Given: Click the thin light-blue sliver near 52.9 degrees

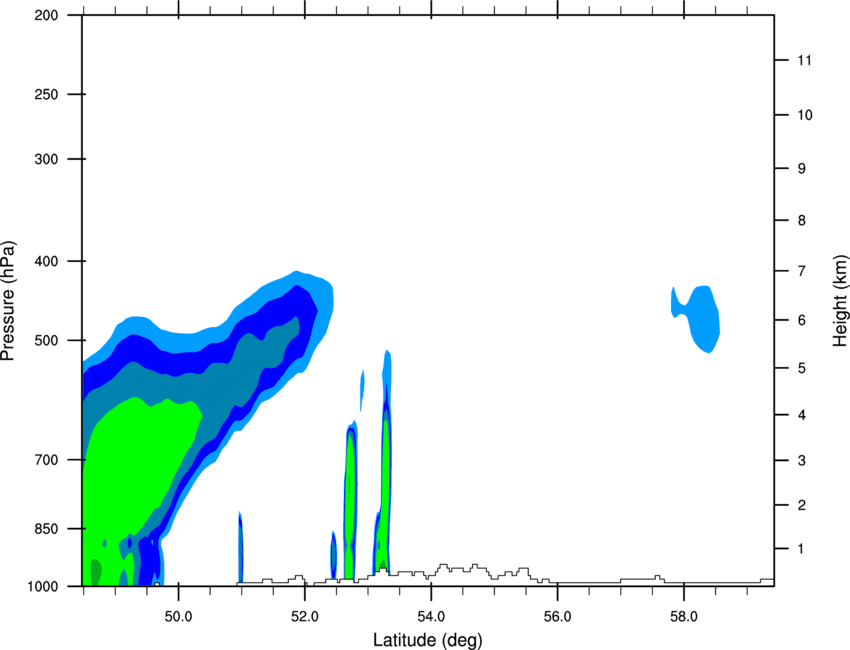Looking at the screenshot, I should pyautogui.click(x=362, y=390).
